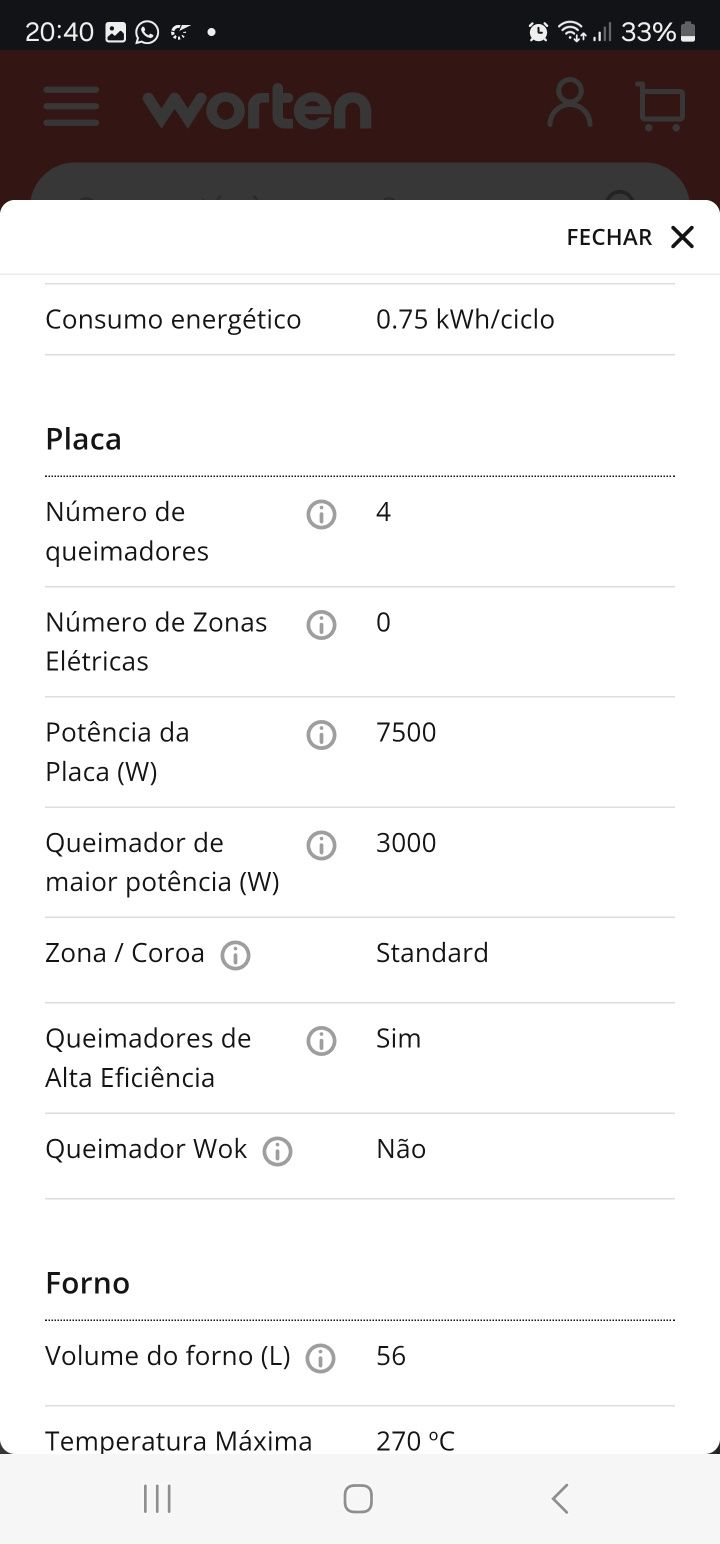720x1544 pixels.
Task: Tap the Android home button
Action: 358,1499
